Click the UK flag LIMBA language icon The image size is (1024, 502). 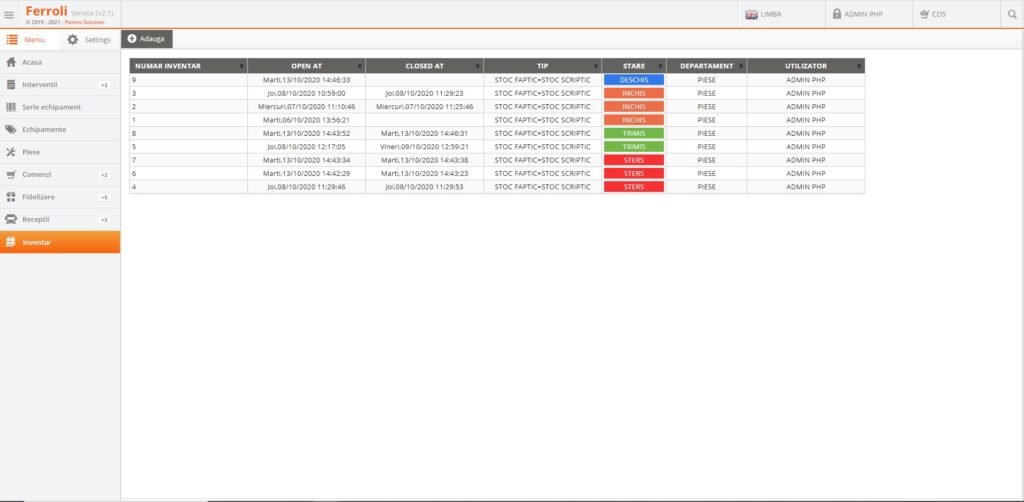pos(752,14)
